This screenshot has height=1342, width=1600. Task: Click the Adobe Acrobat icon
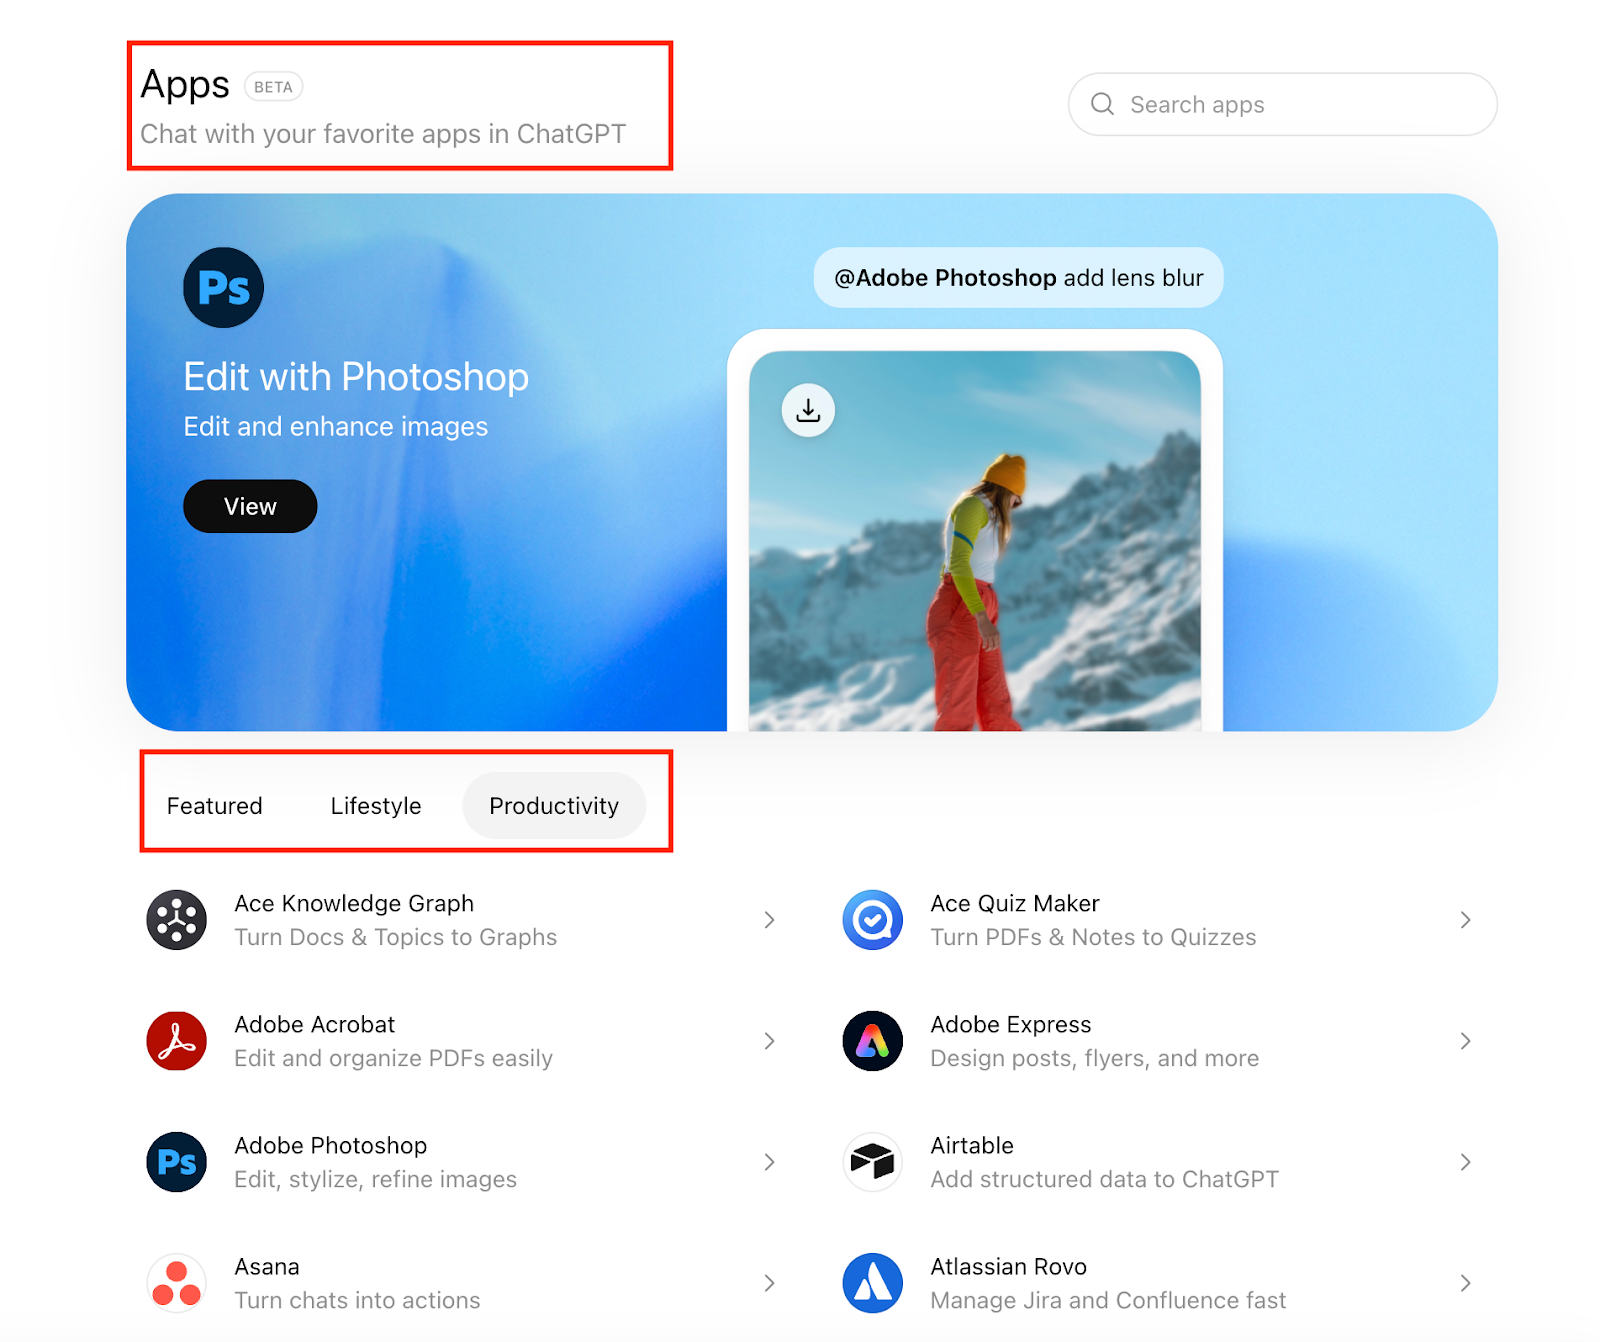click(x=176, y=1041)
